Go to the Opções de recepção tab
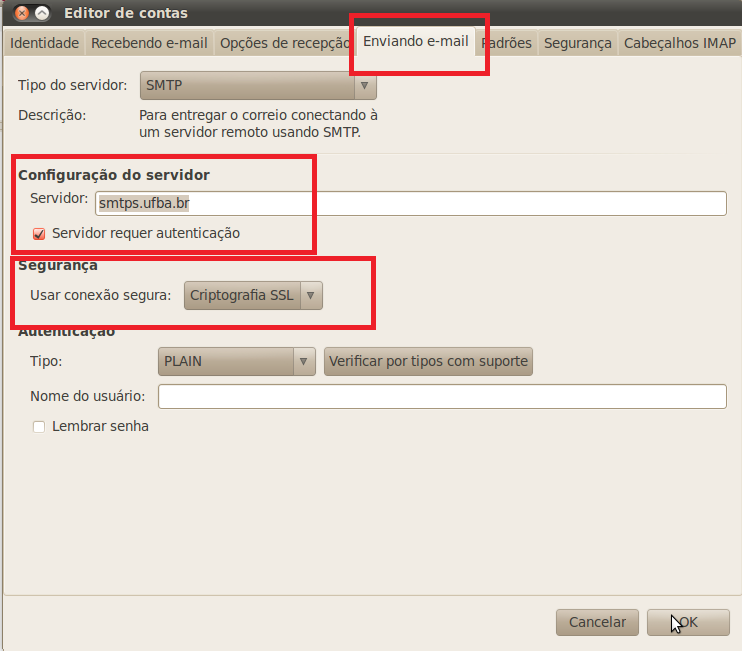The height and width of the screenshot is (651, 742). click(x=283, y=43)
